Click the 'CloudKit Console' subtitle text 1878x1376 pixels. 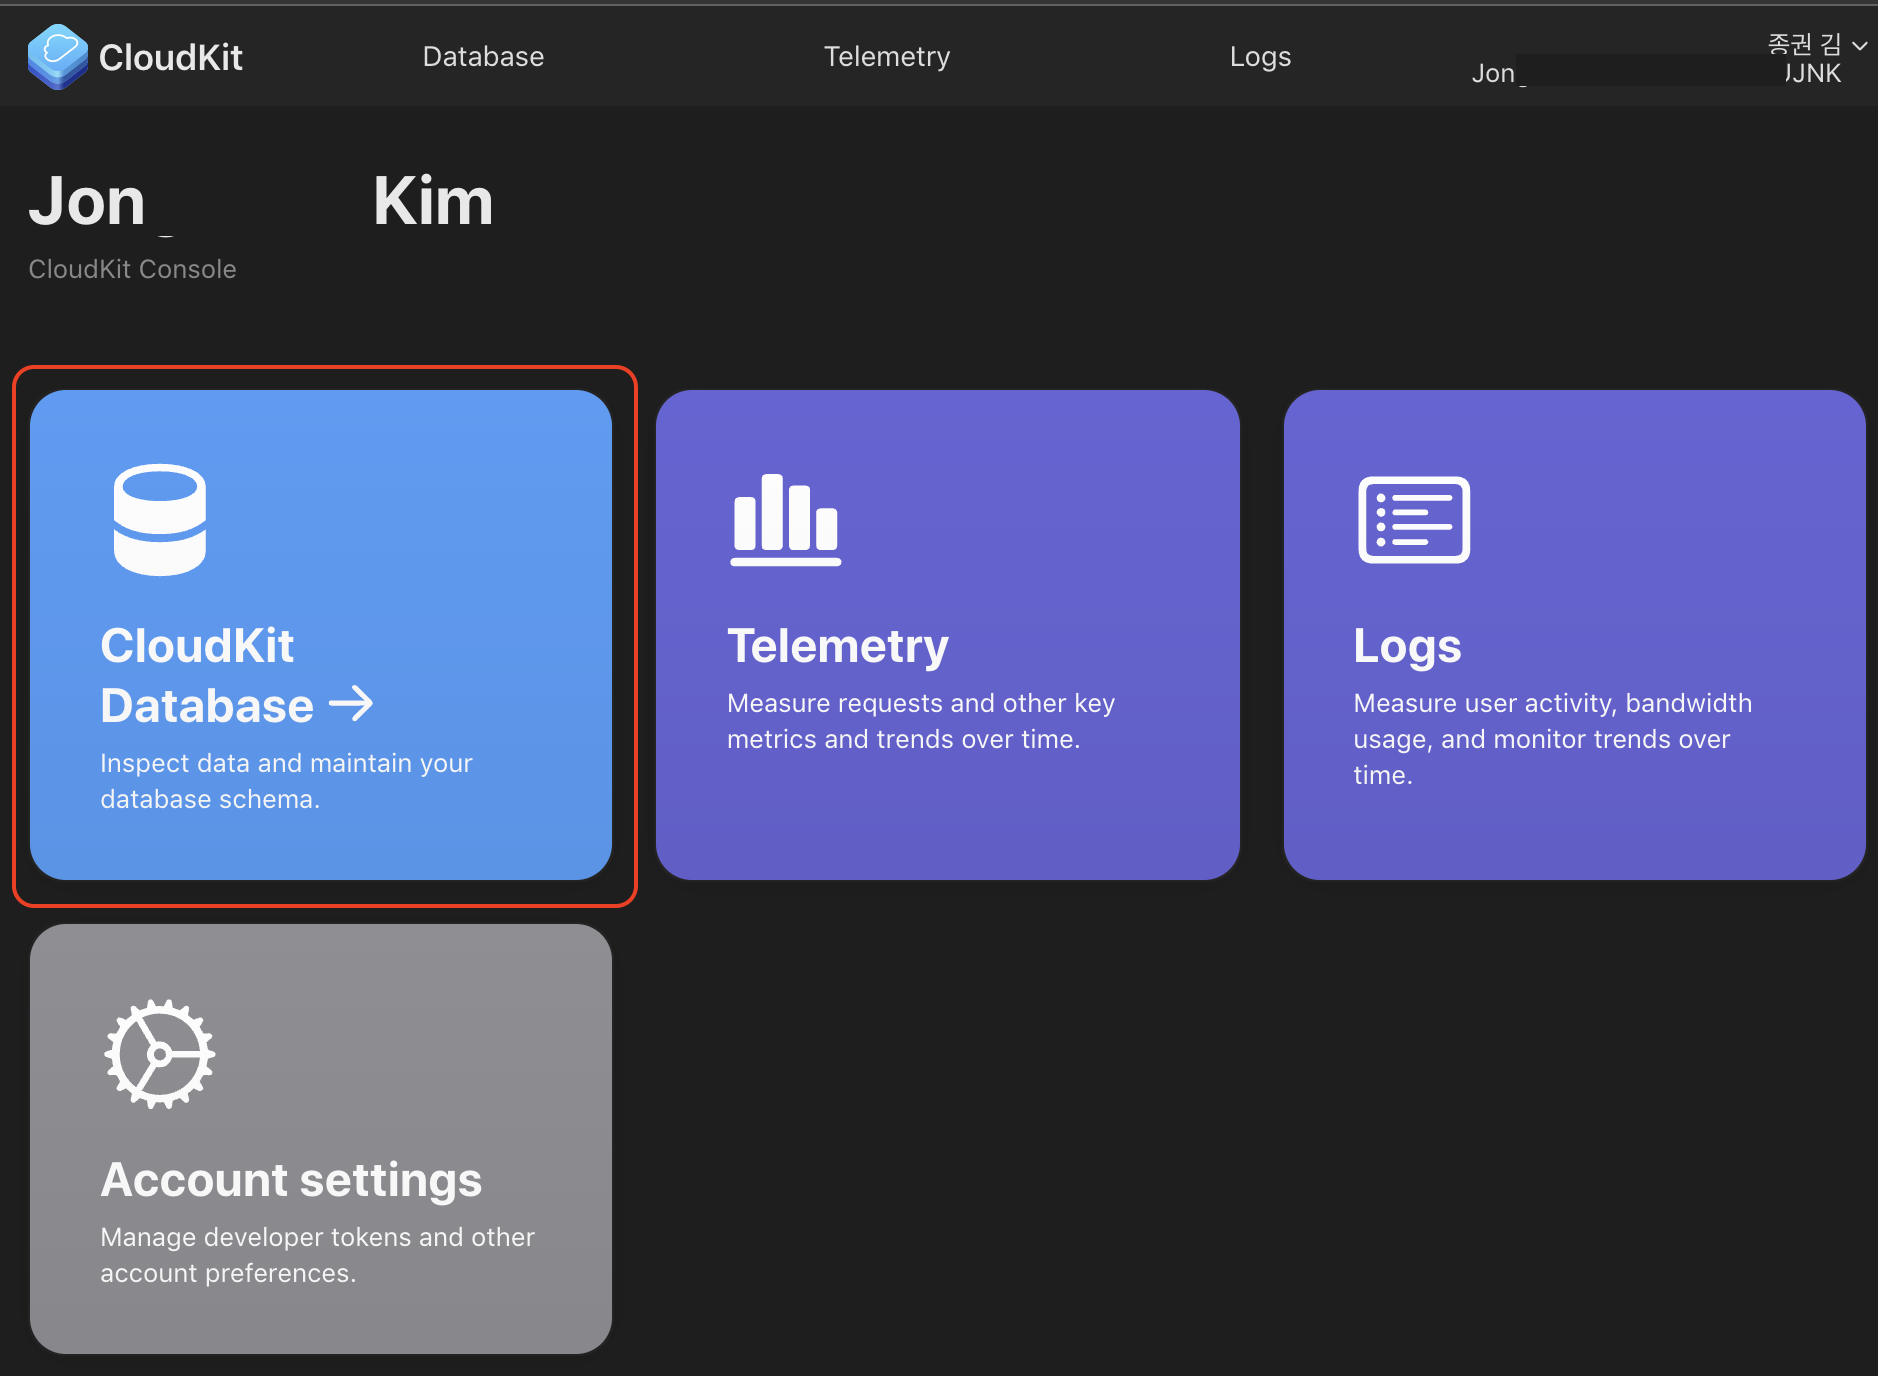pyautogui.click(x=132, y=269)
